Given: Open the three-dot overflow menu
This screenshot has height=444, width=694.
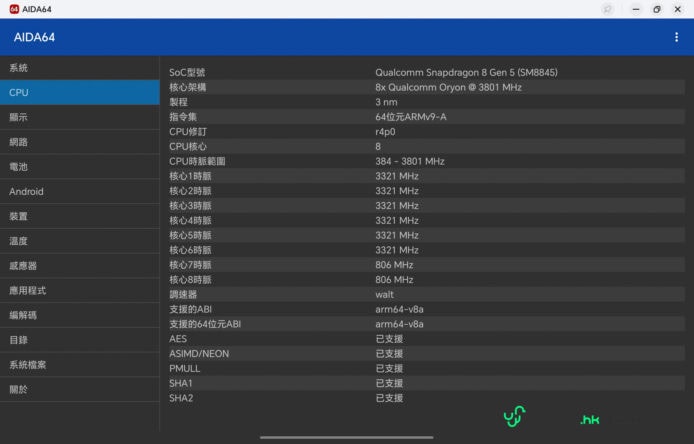Looking at the screenshot, I should (x=676, y=37).
